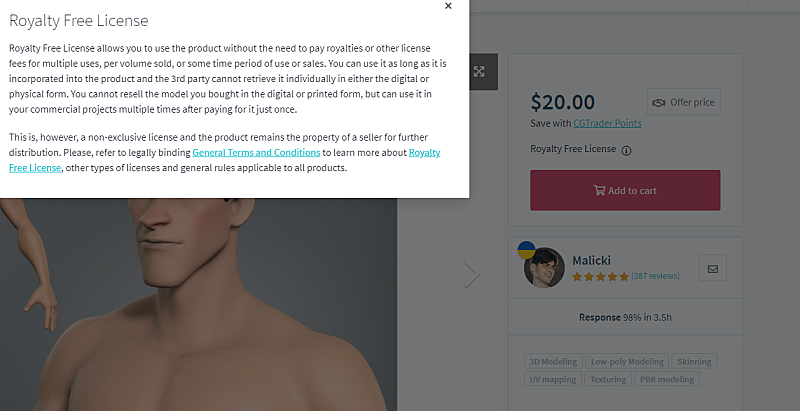Click the fullscreen expand icon
Screen dimensions: 800x411
point(479,71)
